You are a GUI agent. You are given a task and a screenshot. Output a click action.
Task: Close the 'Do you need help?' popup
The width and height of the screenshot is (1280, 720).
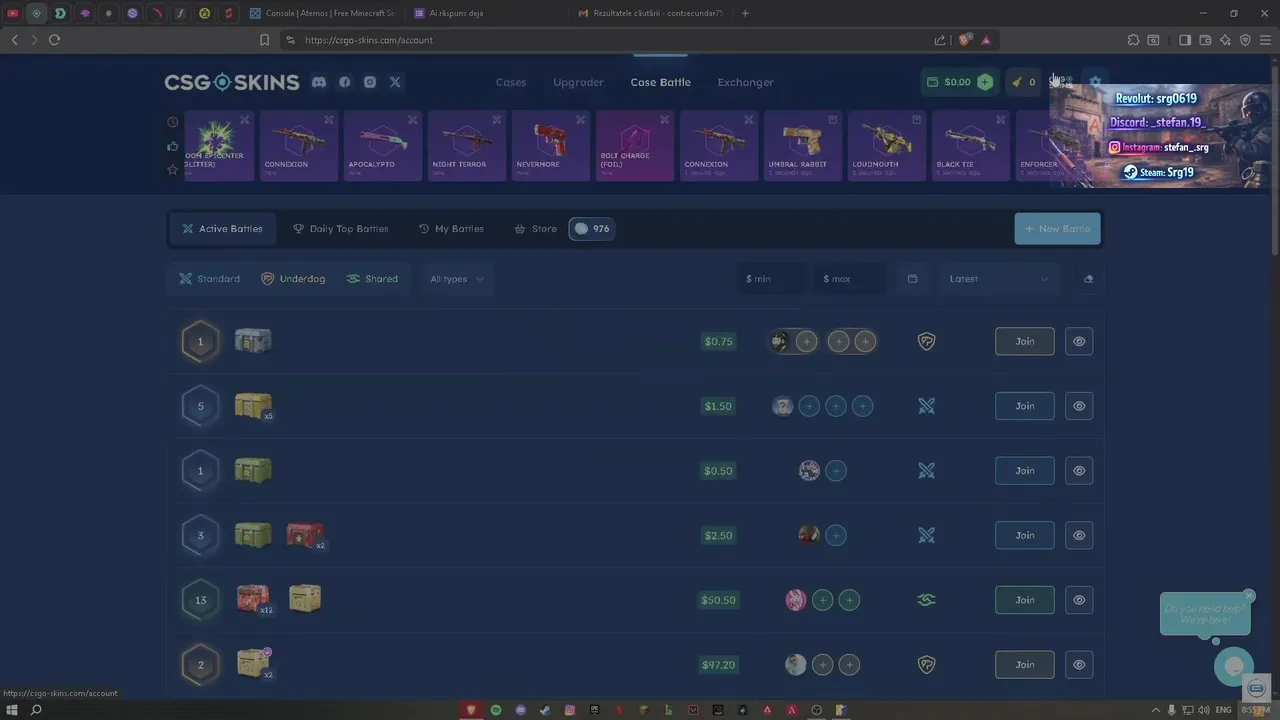pos(1249,596)
